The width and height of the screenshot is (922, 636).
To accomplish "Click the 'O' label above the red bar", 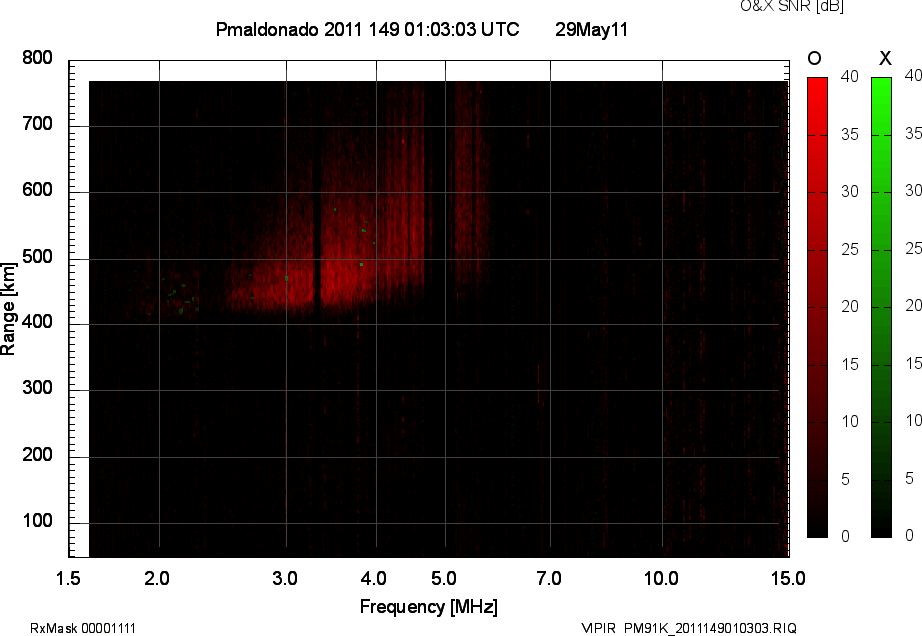I will pos(814,58).
